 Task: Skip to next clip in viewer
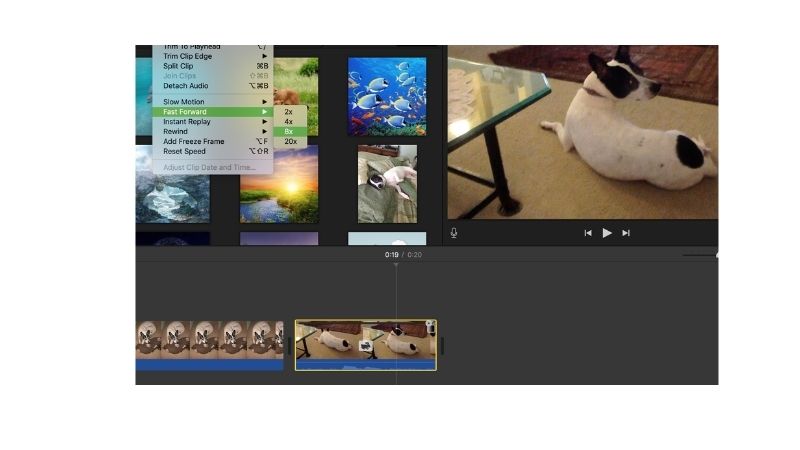[626, 233]
